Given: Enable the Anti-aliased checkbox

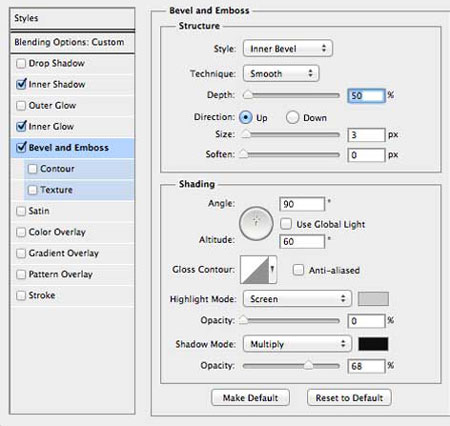Looking at the screenshot, I should tap(298, 270).
